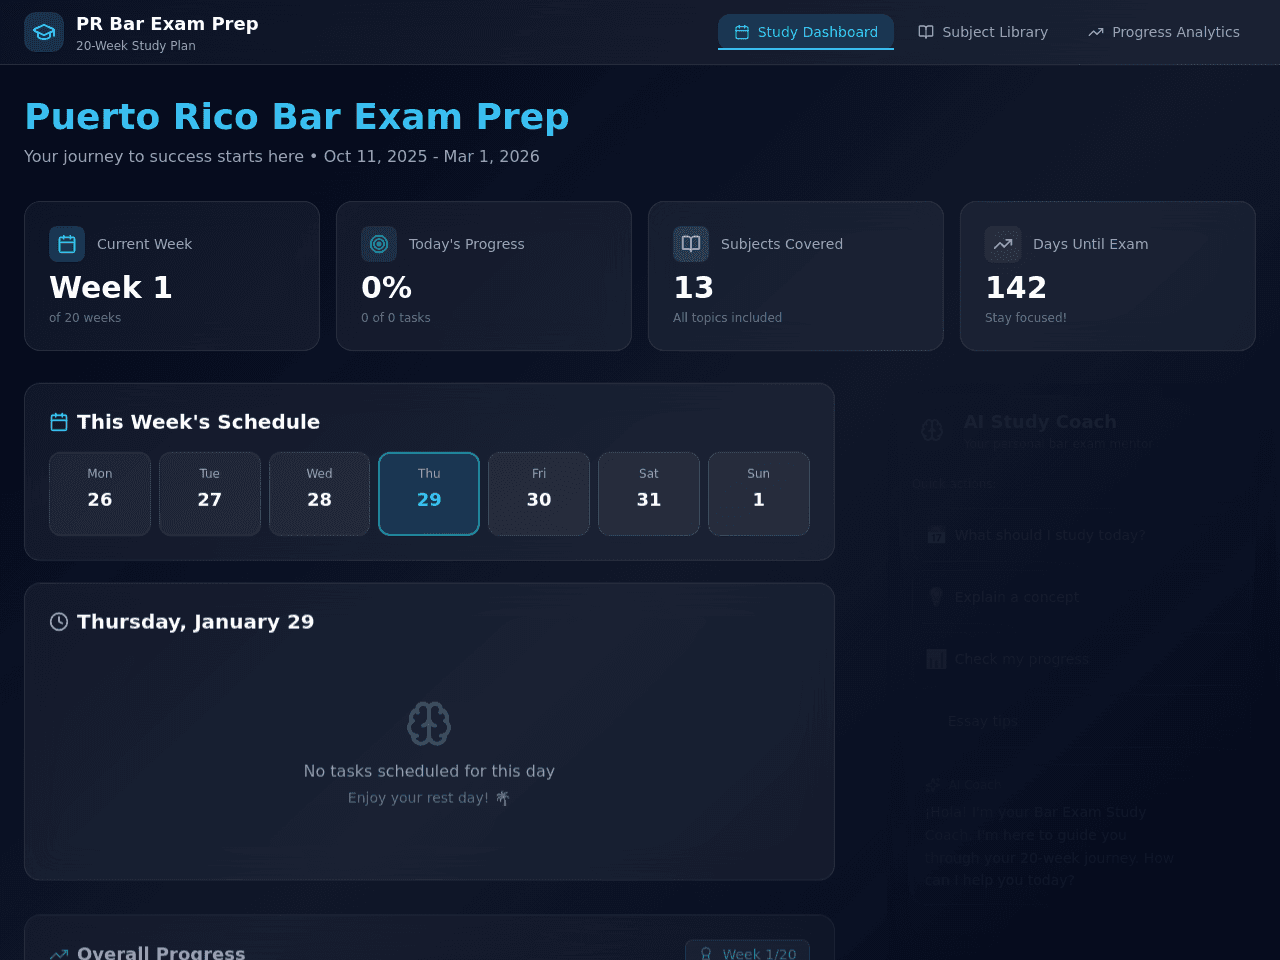Click the Week 1/20 badge
Image resolution: width=1280 pixels, height=960 pixels.
747,953
